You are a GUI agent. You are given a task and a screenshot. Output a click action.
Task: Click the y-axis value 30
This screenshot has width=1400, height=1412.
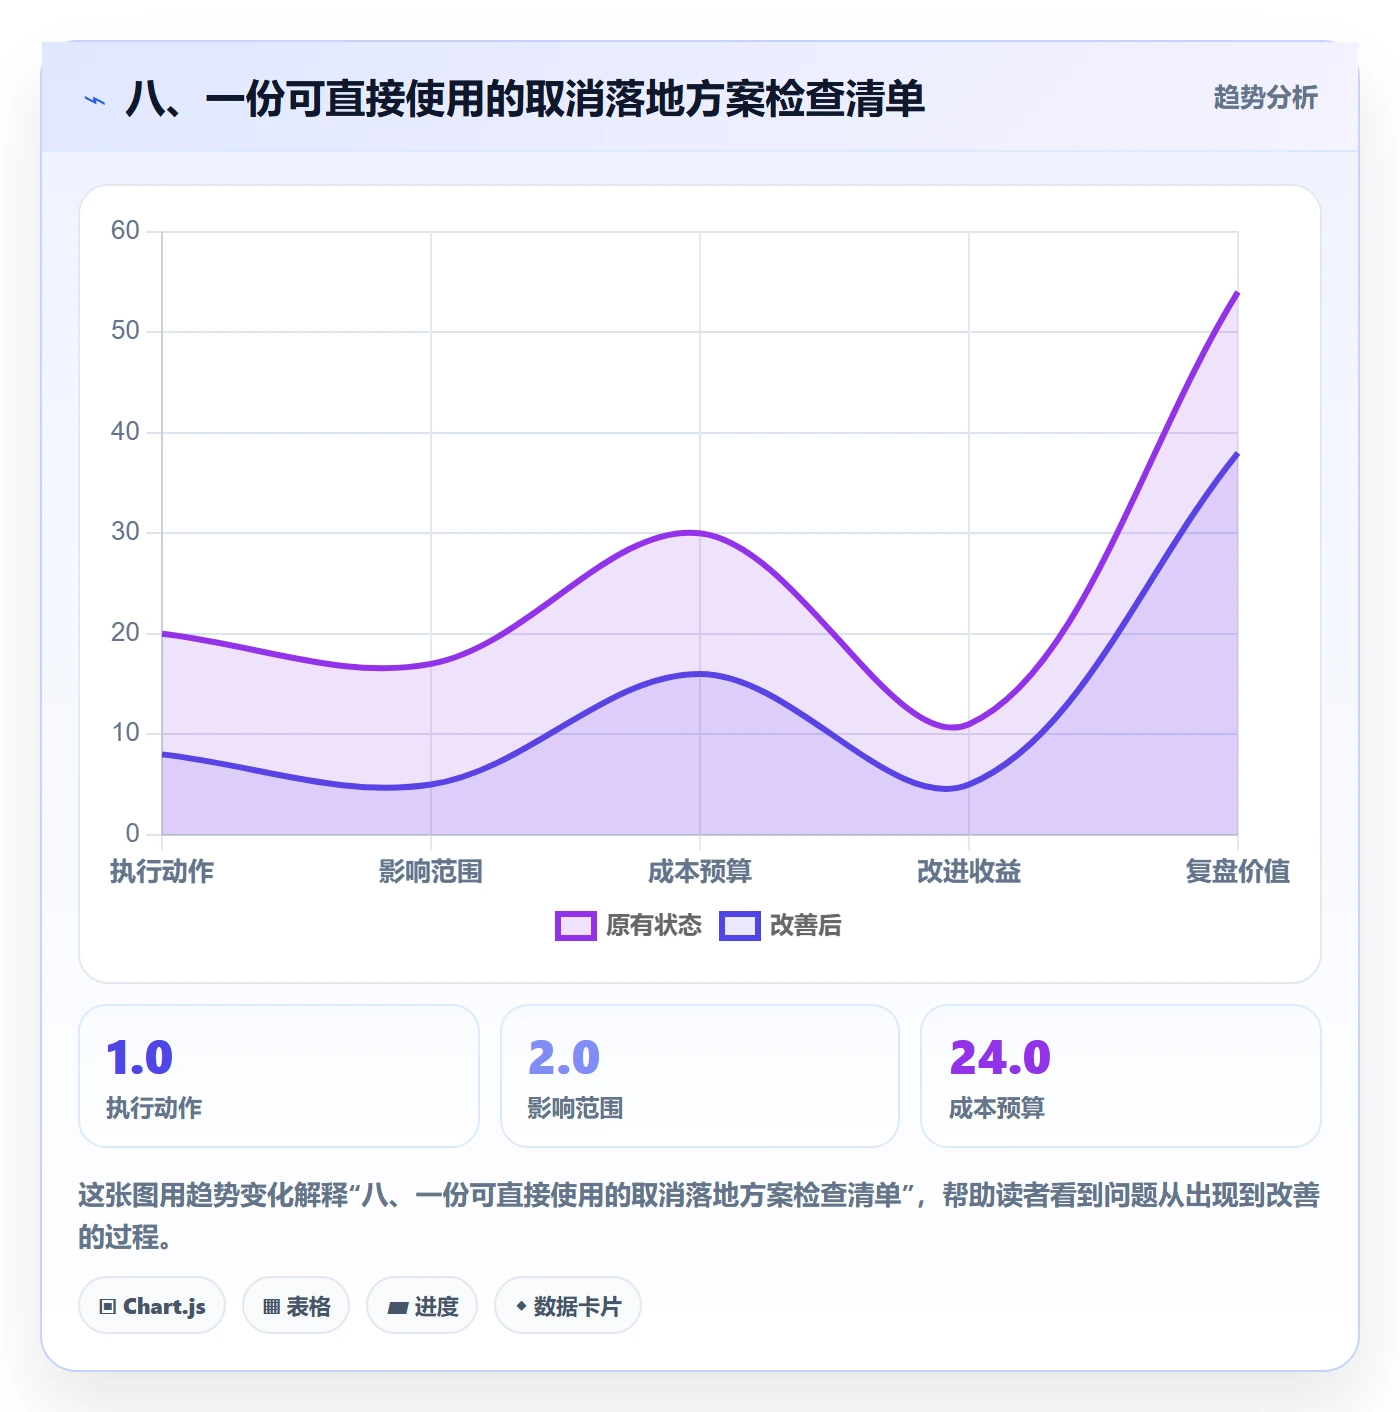tap(125, 532)
